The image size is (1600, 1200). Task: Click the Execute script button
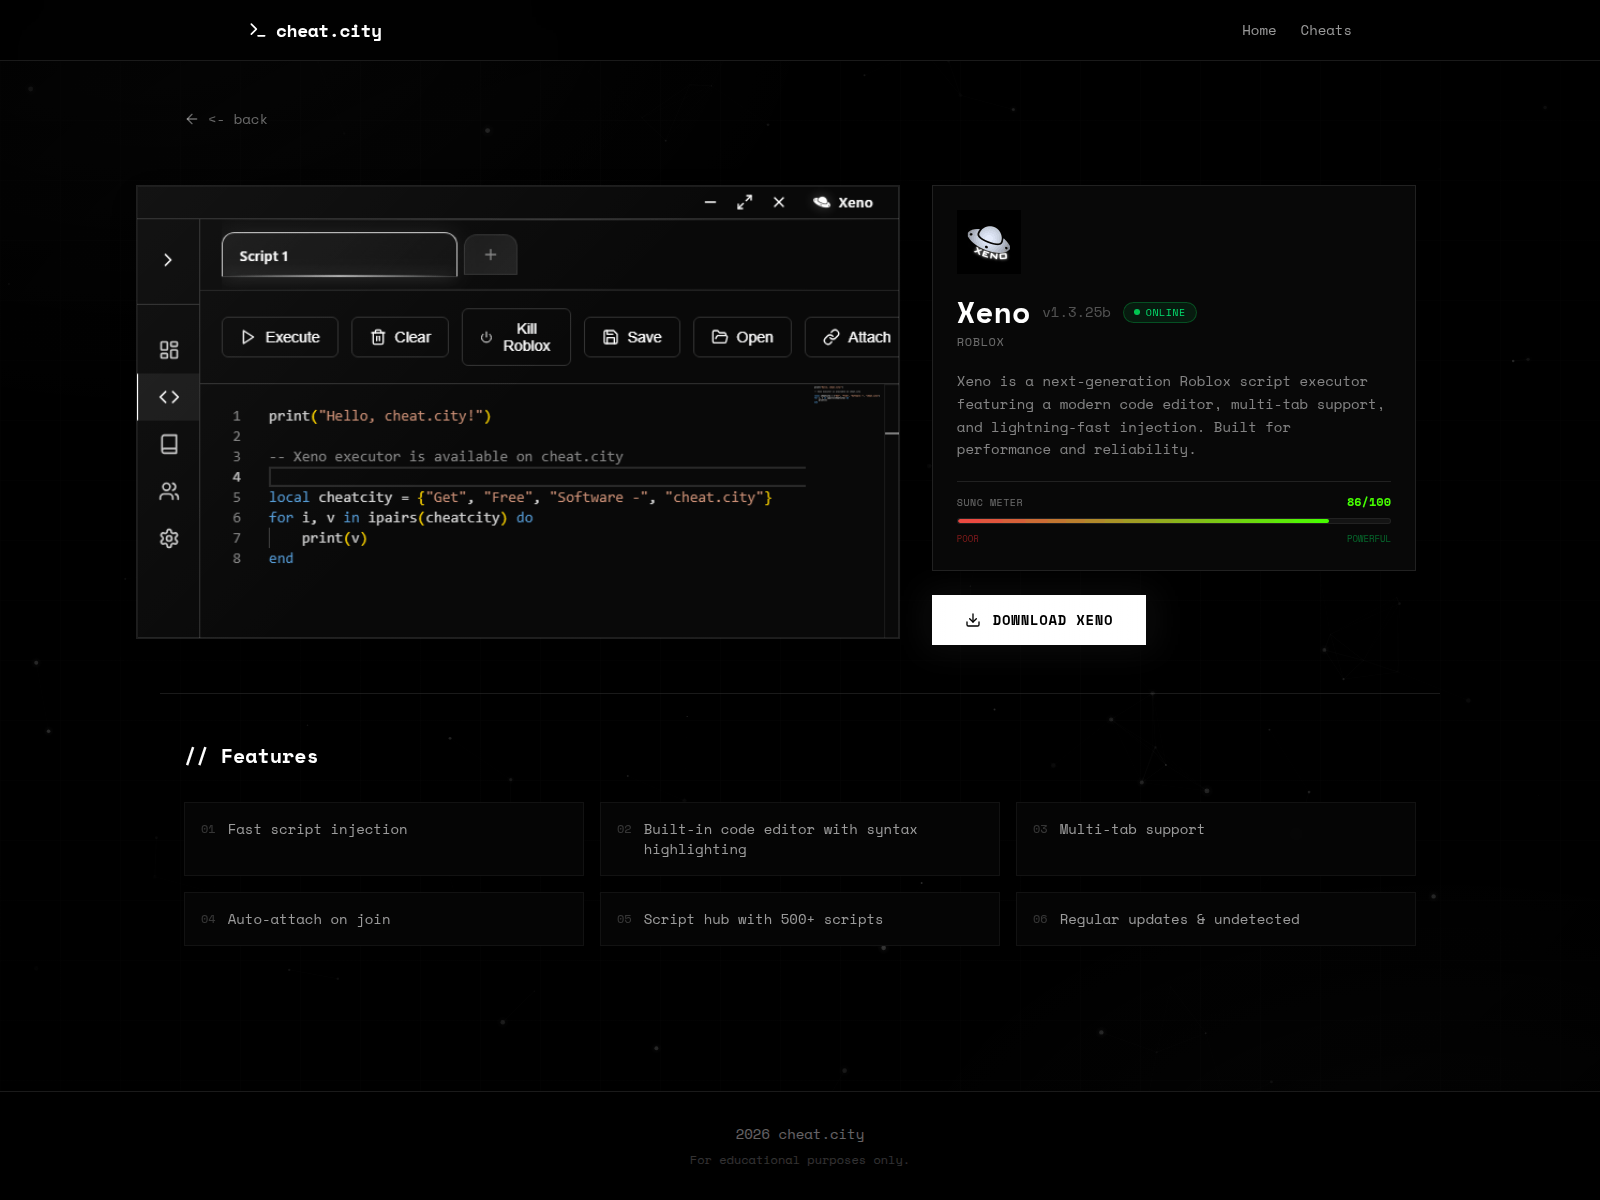280,337
